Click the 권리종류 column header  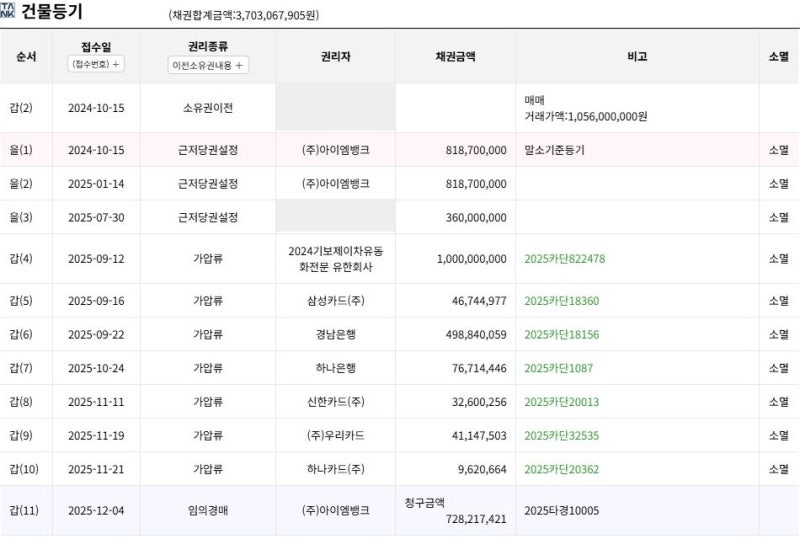[x=208, y=46]
